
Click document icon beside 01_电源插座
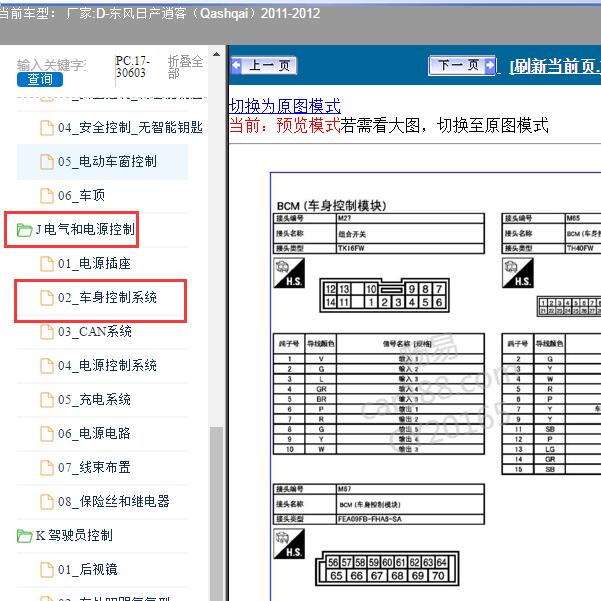pos(47,264)
